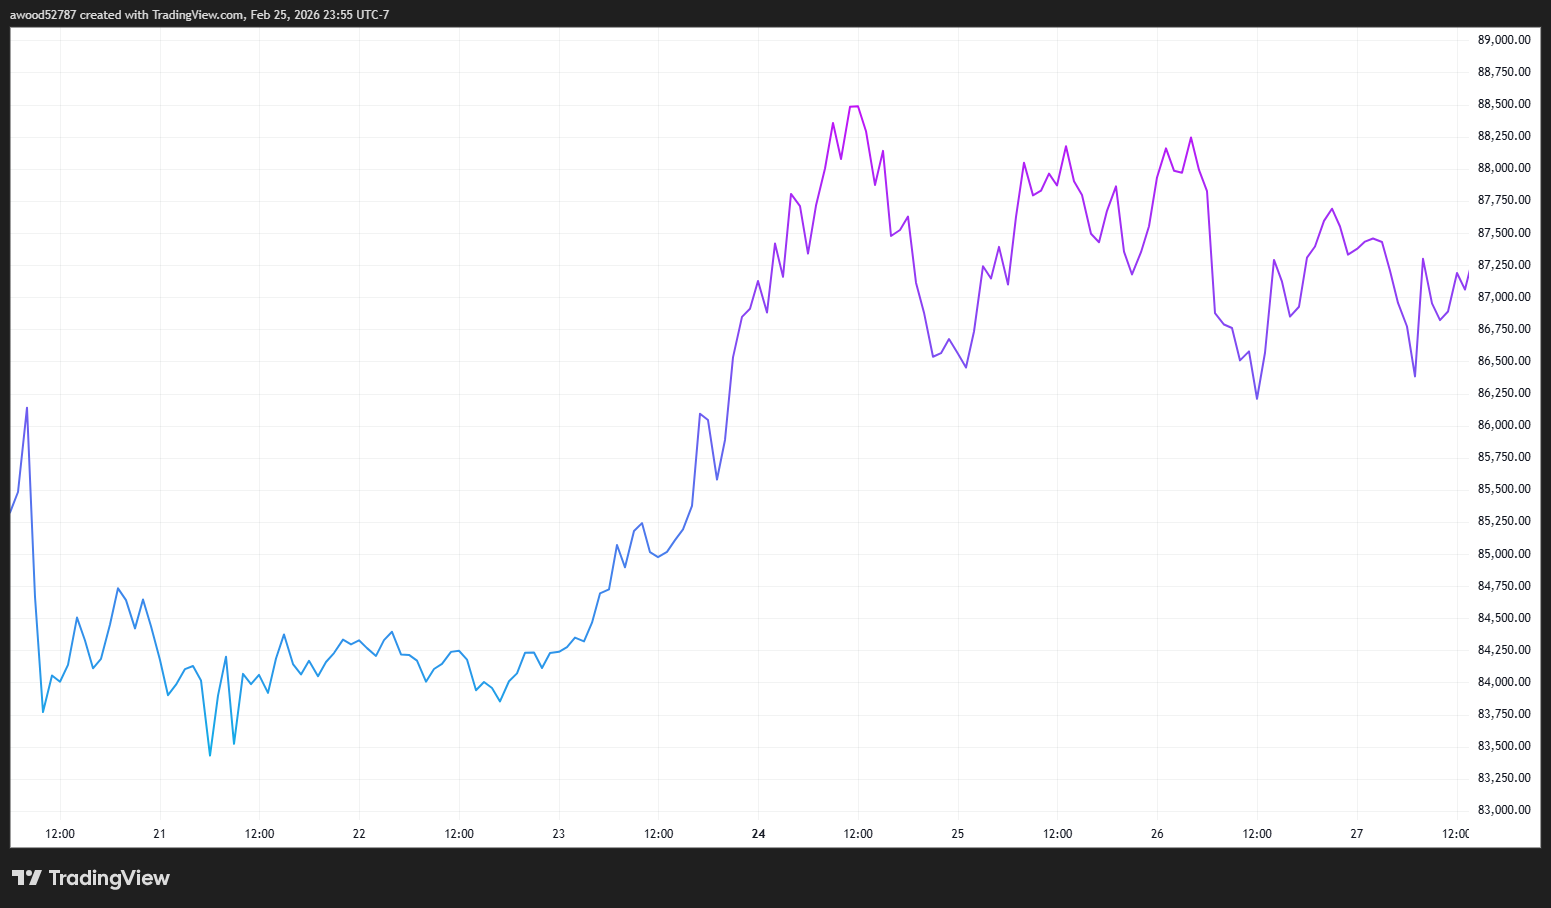Click the 87,250.00 price level label
The width and height of the screenshot is (1551, 908).
click(x=1502, y=264)
